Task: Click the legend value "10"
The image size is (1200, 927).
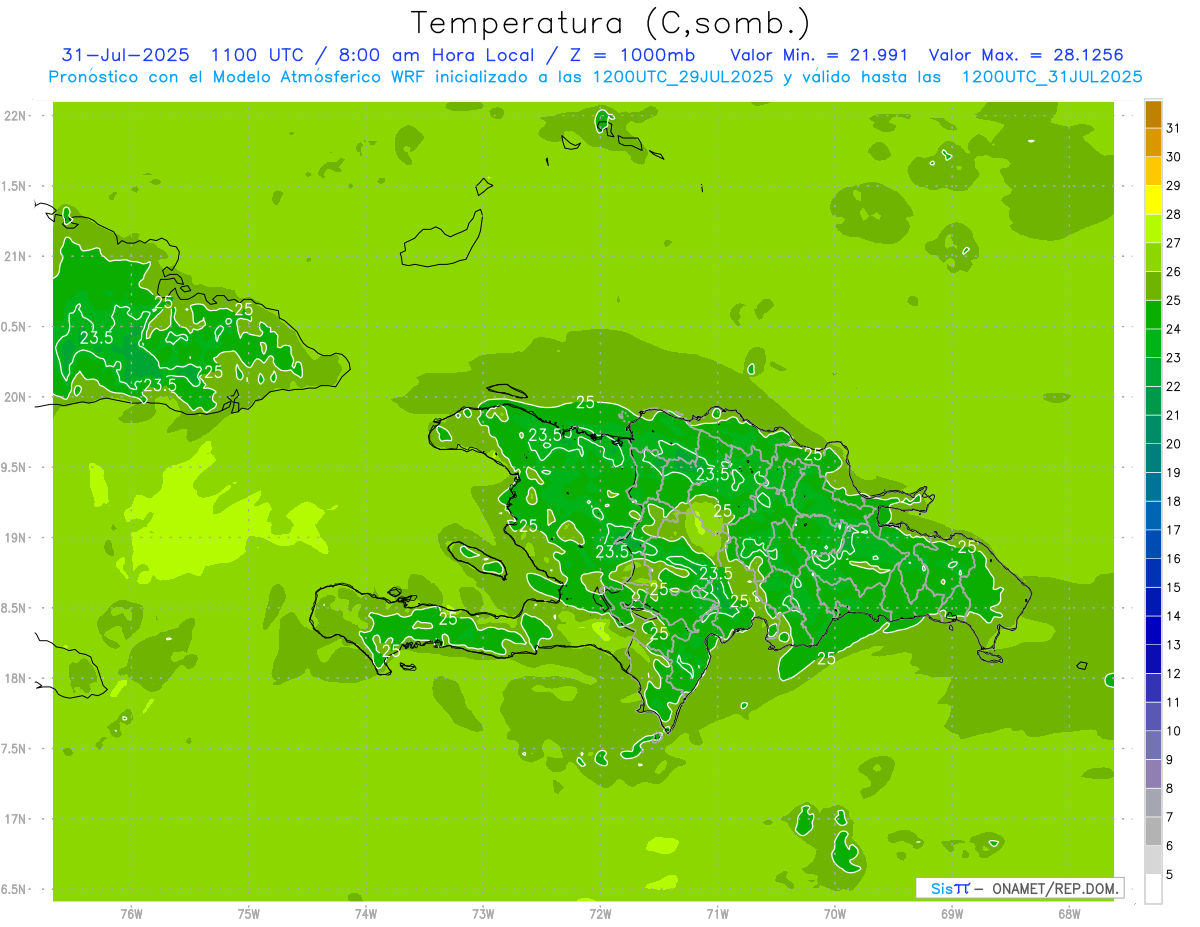Action: point(1174,731)
